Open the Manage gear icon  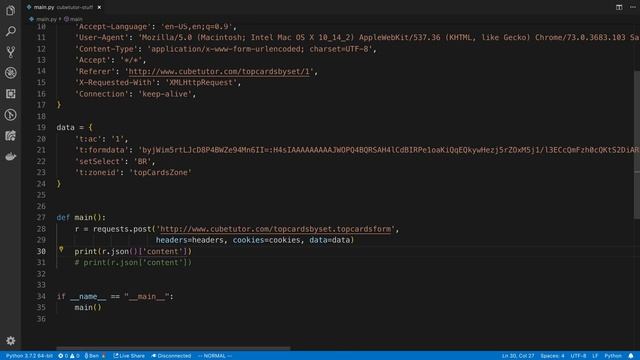coord(11,340)
